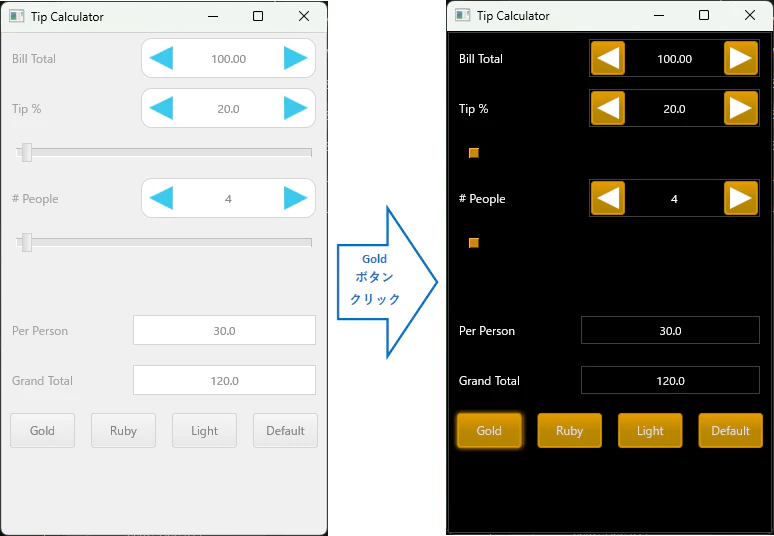Maximize the dark Tip Calculator window
This screenshot has height=536, width=774.
pos(704,15)
